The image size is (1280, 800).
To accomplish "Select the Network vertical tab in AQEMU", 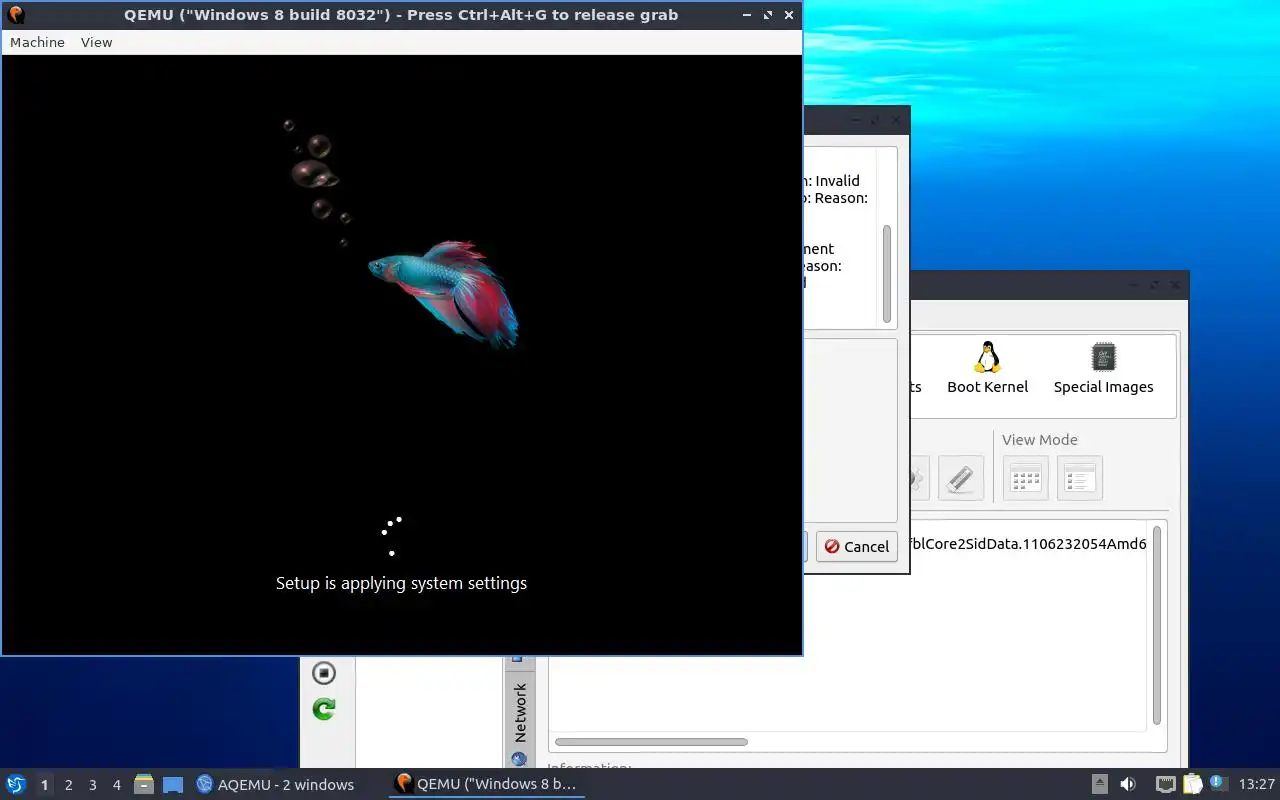I will [x=520, y=712].
